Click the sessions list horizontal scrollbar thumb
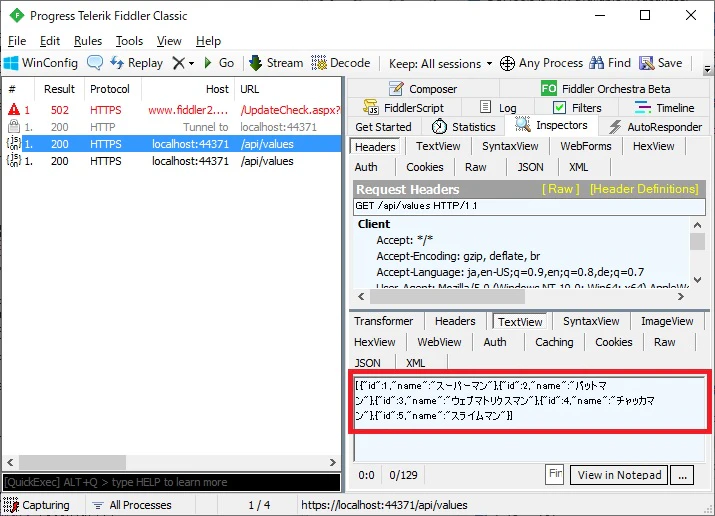 tap(72, 462)
